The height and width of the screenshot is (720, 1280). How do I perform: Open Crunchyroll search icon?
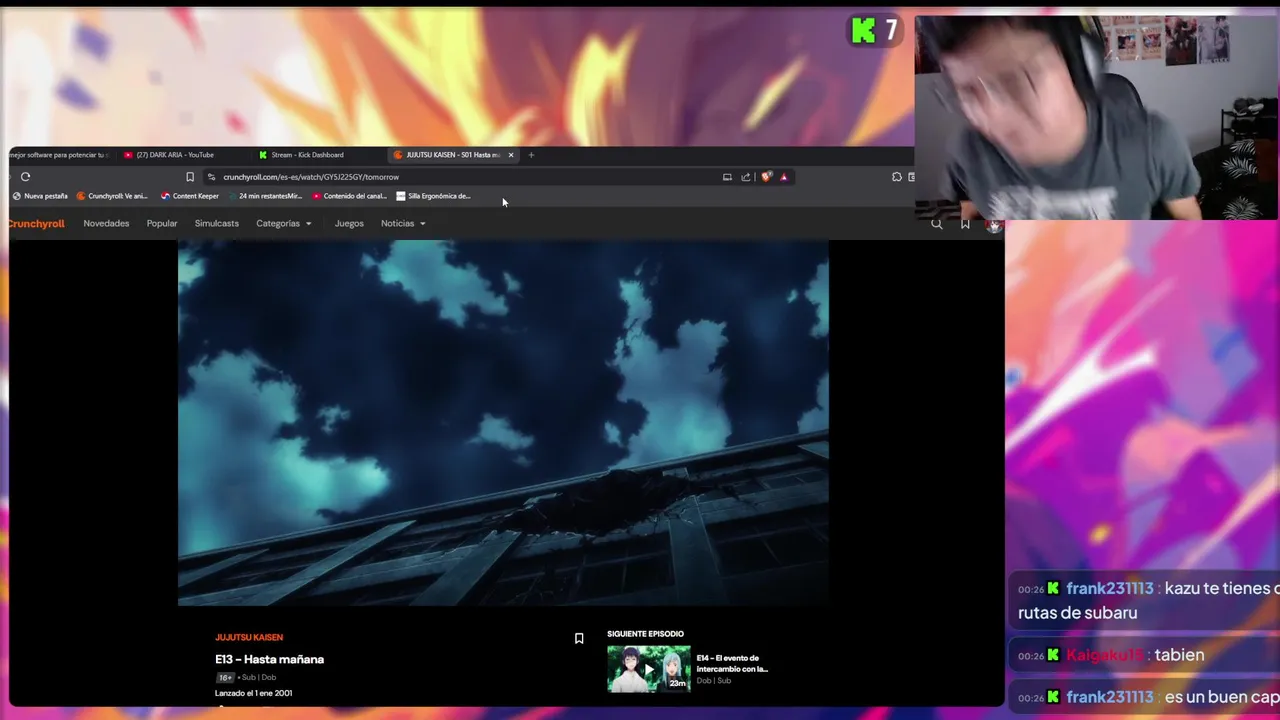[937, 224]
